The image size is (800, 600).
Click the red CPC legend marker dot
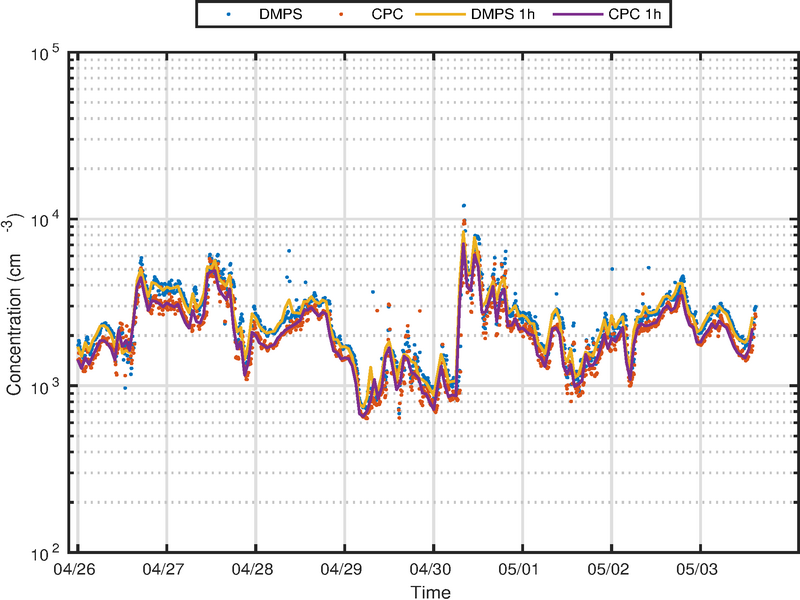341,14
